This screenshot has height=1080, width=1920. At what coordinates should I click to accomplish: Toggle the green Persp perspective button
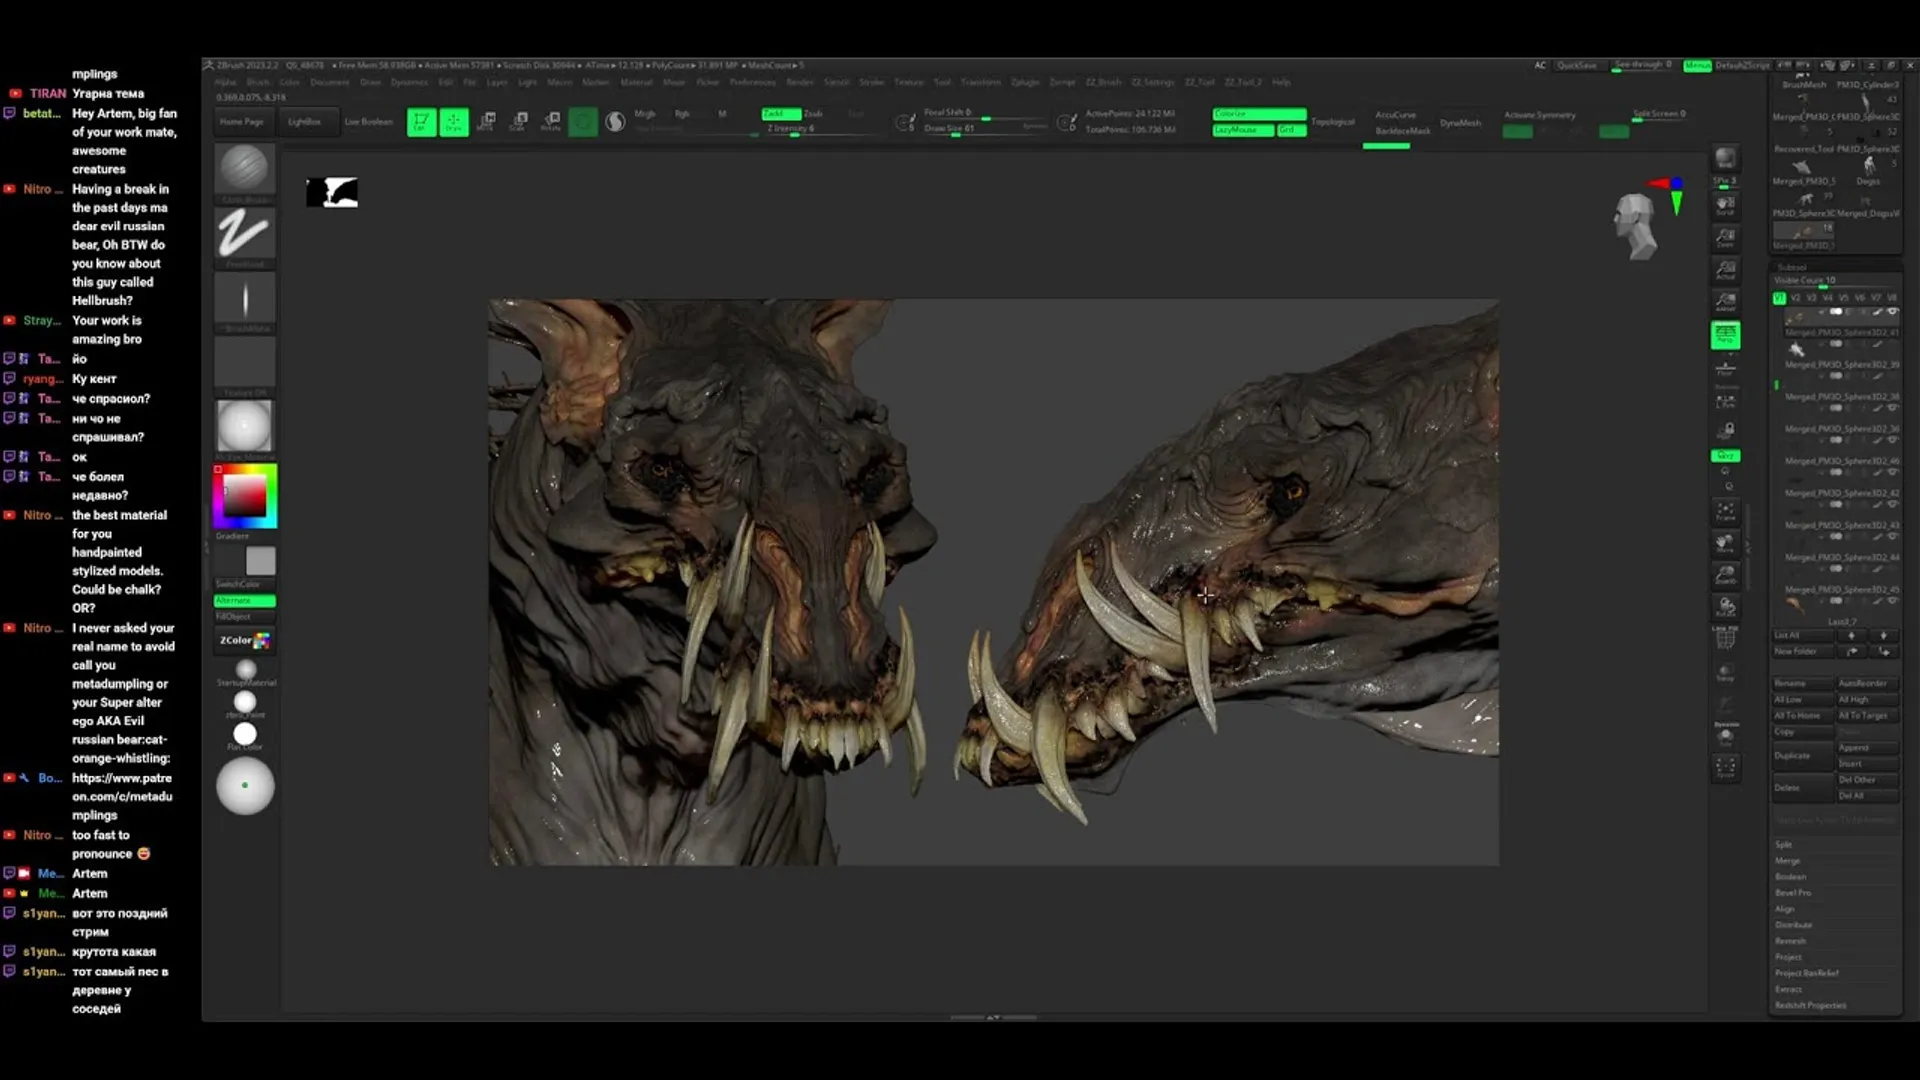coord(1725,335)
